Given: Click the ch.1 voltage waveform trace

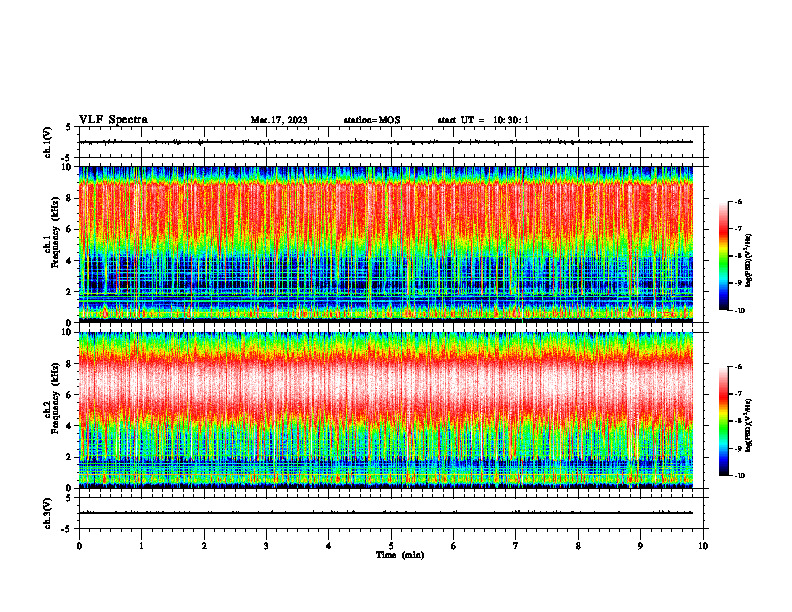Looking at the screenshot, I should (386, 142).
